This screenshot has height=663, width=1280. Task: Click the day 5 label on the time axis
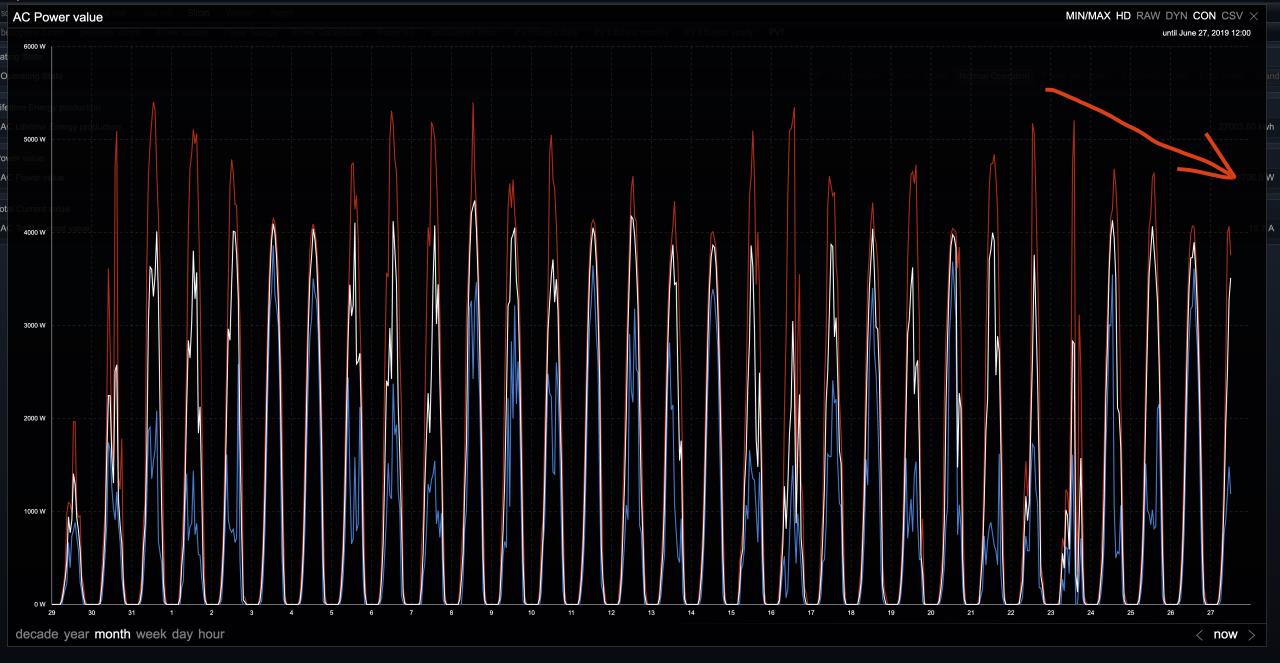coord(331,612)
